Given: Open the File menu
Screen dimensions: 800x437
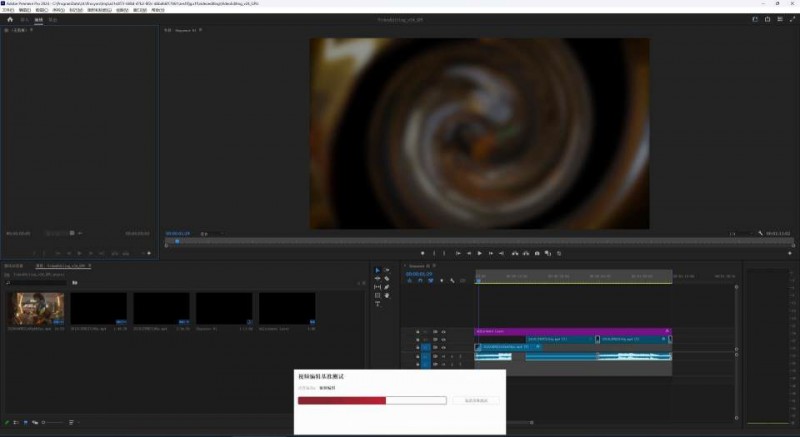Looking at the screenshot, I should (8, 10).
